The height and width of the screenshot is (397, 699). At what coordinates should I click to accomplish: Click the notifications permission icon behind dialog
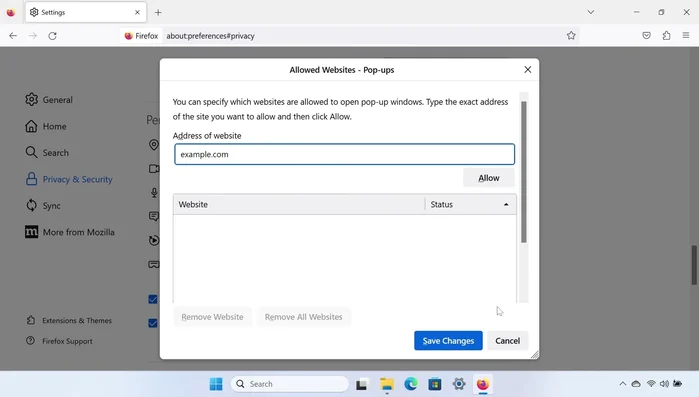154,216
